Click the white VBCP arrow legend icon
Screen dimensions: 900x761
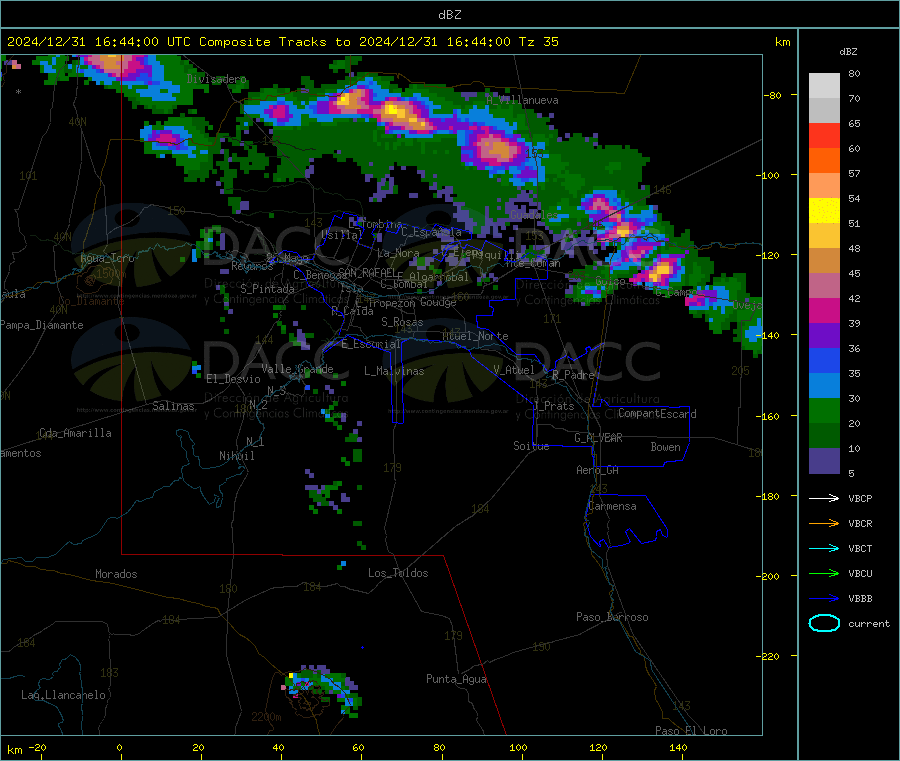[x=824, y=498]
